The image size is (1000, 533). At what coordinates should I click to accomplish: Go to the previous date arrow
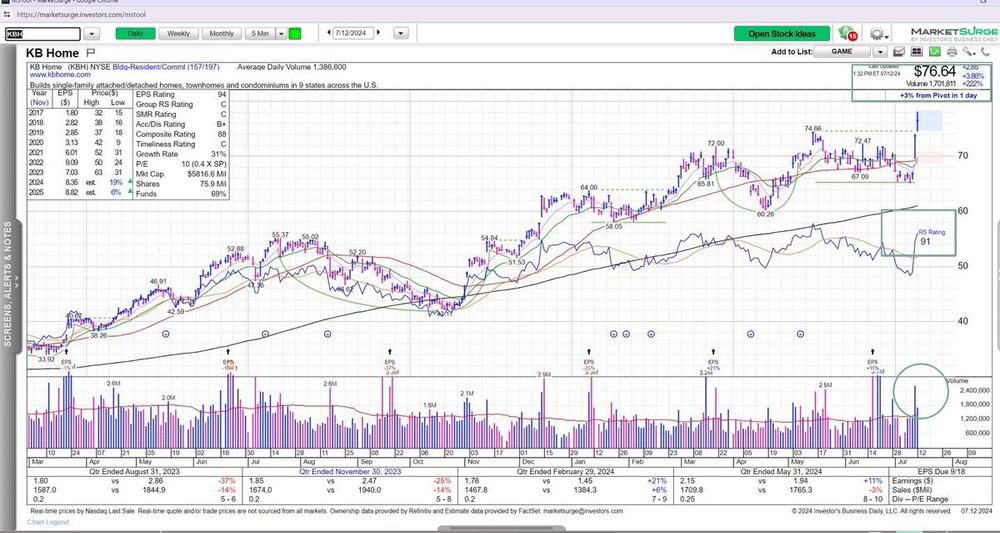coord(327,33)
